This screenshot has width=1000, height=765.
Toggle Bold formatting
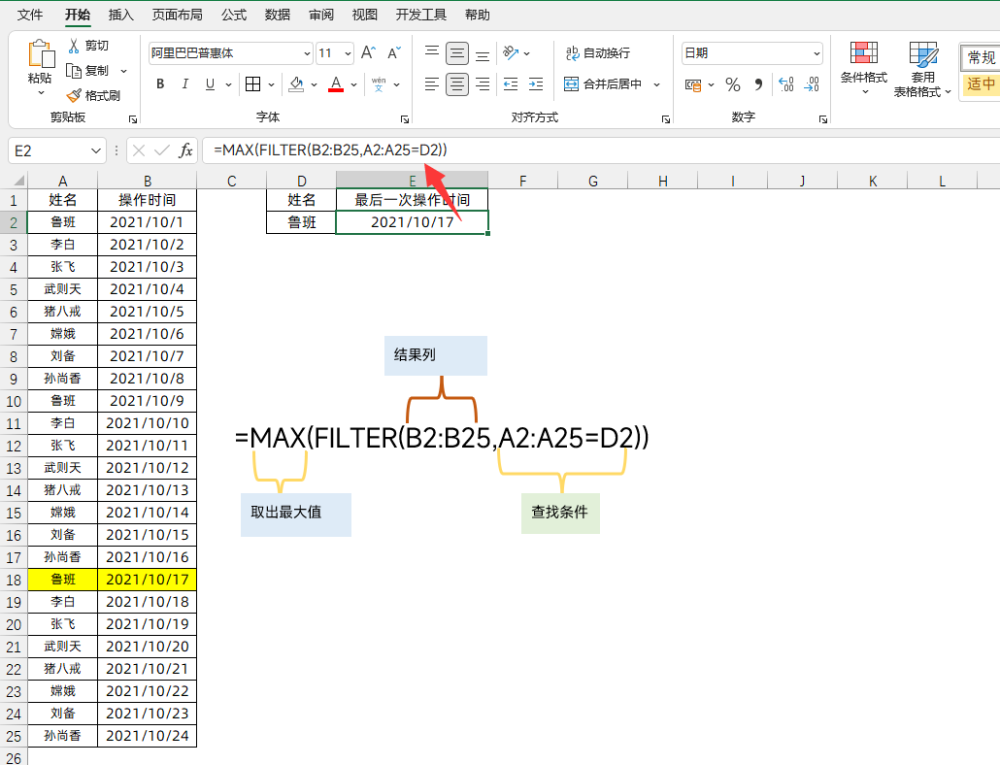160,84
